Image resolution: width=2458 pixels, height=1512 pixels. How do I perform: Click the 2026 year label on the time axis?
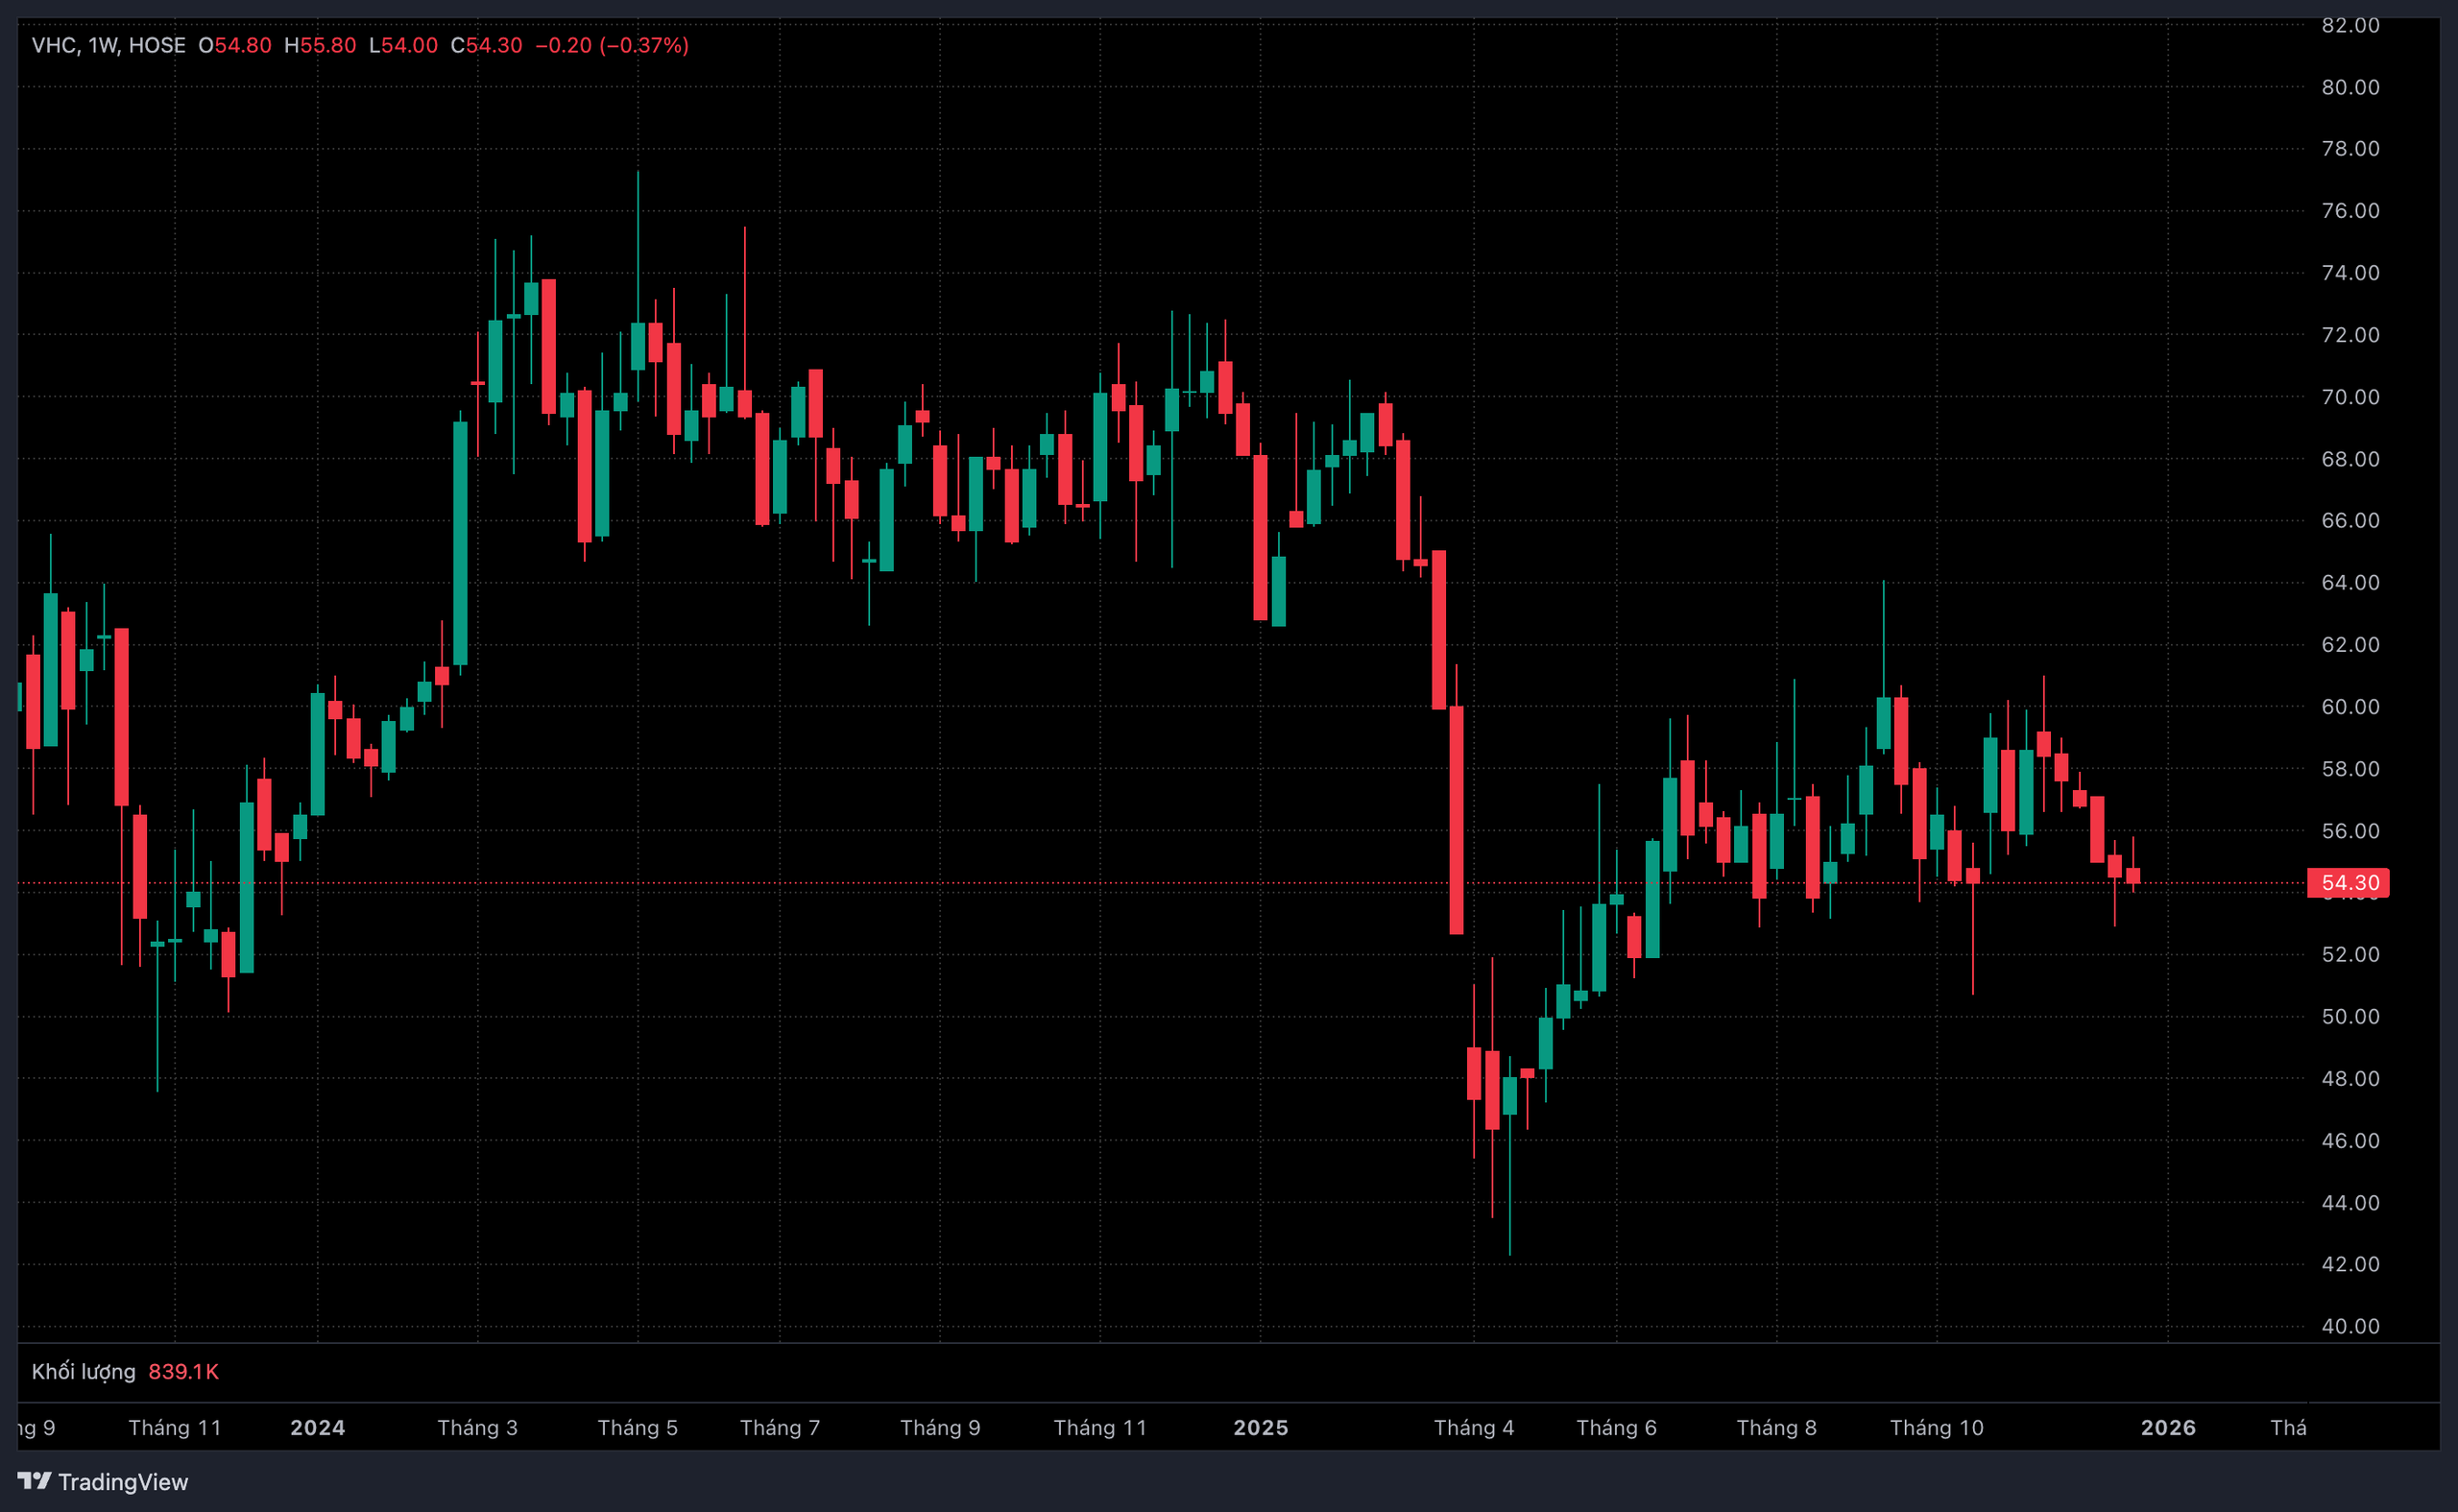click(x=2167, y=1427)
